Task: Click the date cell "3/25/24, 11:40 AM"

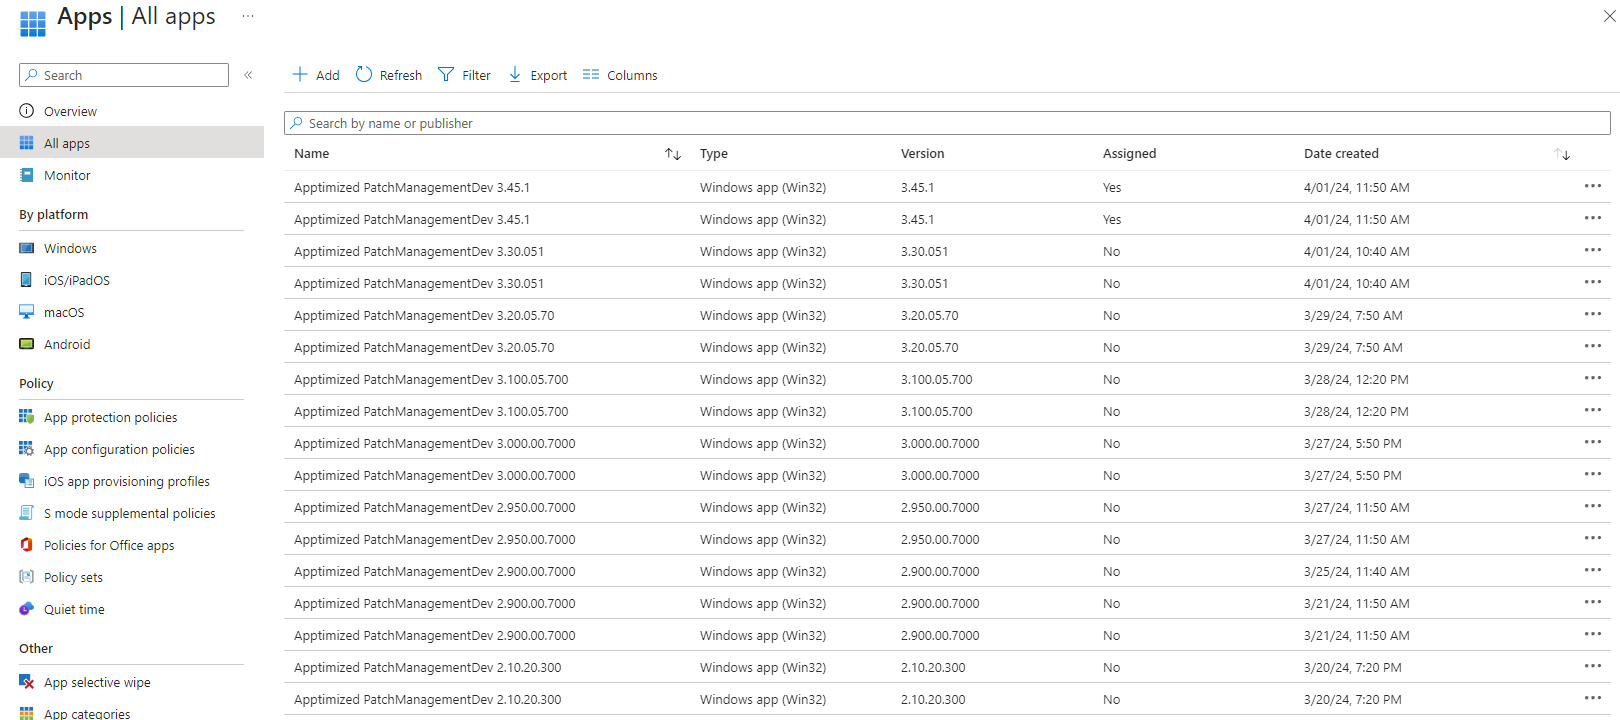Action: click(x=1356, y=571)
